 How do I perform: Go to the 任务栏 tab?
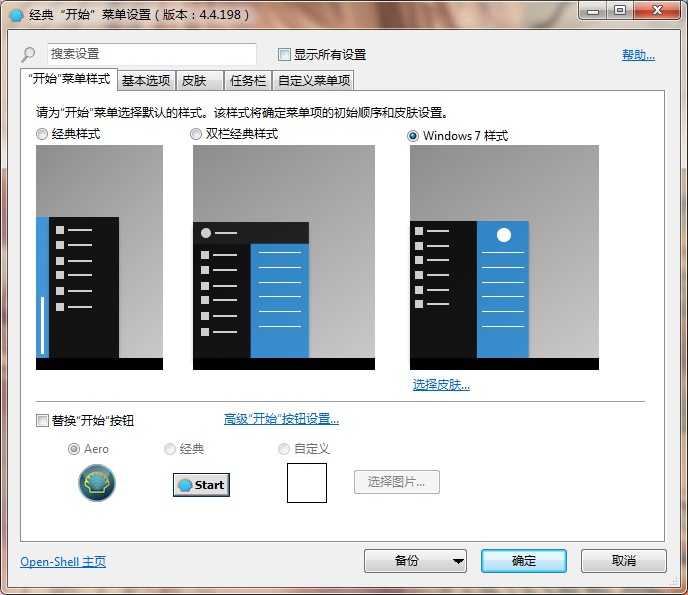pos(247,81)
